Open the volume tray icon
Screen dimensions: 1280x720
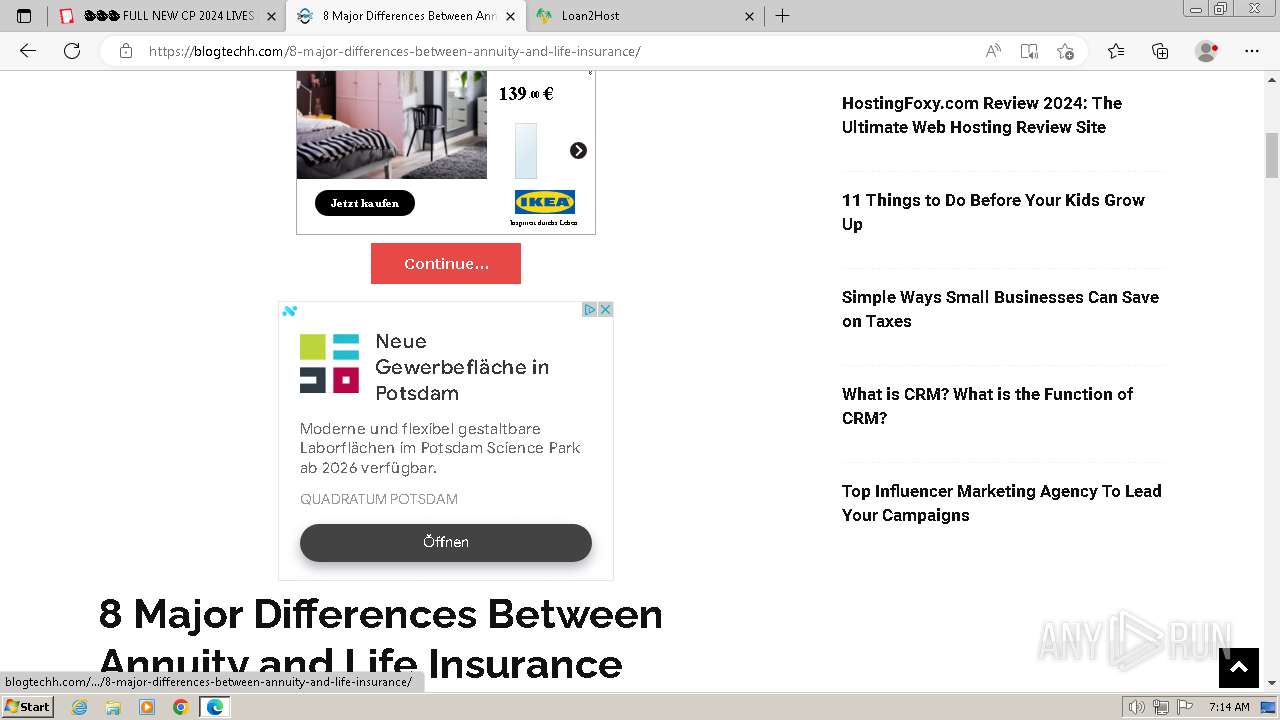pos(1137,707)
